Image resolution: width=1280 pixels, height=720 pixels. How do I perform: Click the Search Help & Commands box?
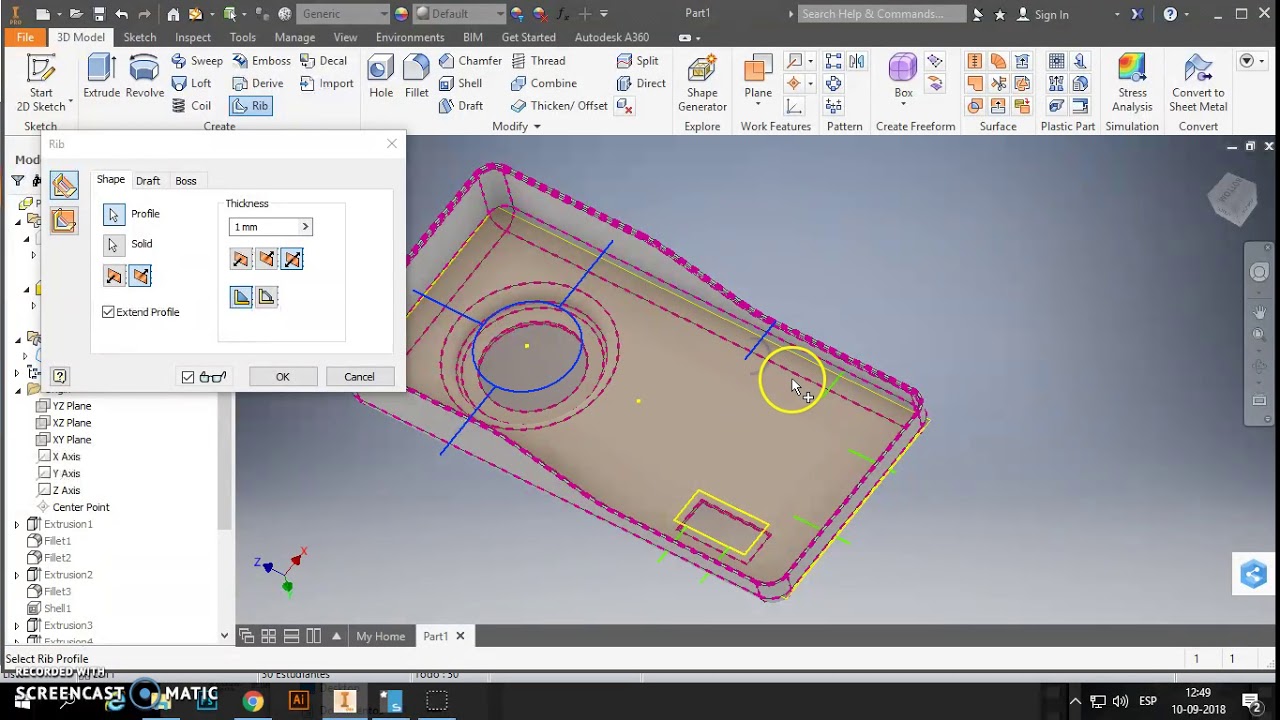(x=881, y=14)
